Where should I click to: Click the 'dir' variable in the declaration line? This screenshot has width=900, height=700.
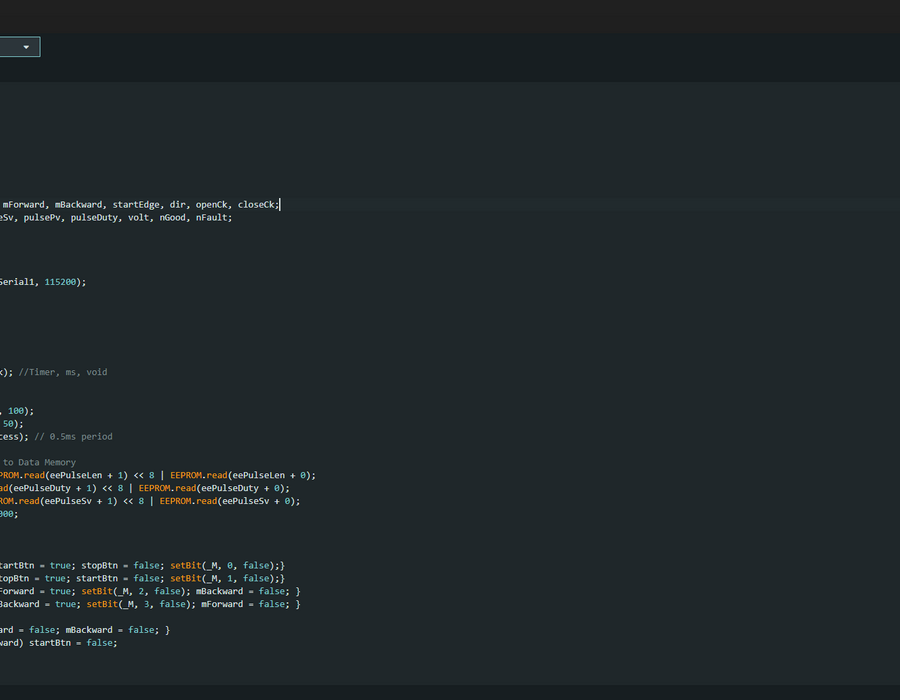(177, 205)
